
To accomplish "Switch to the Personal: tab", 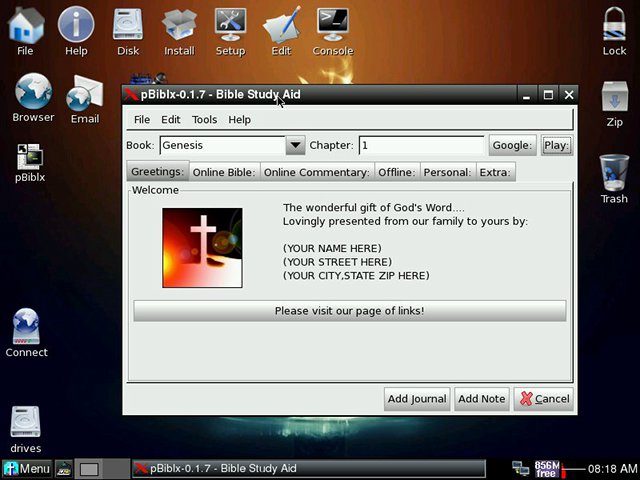I will 448,172.
